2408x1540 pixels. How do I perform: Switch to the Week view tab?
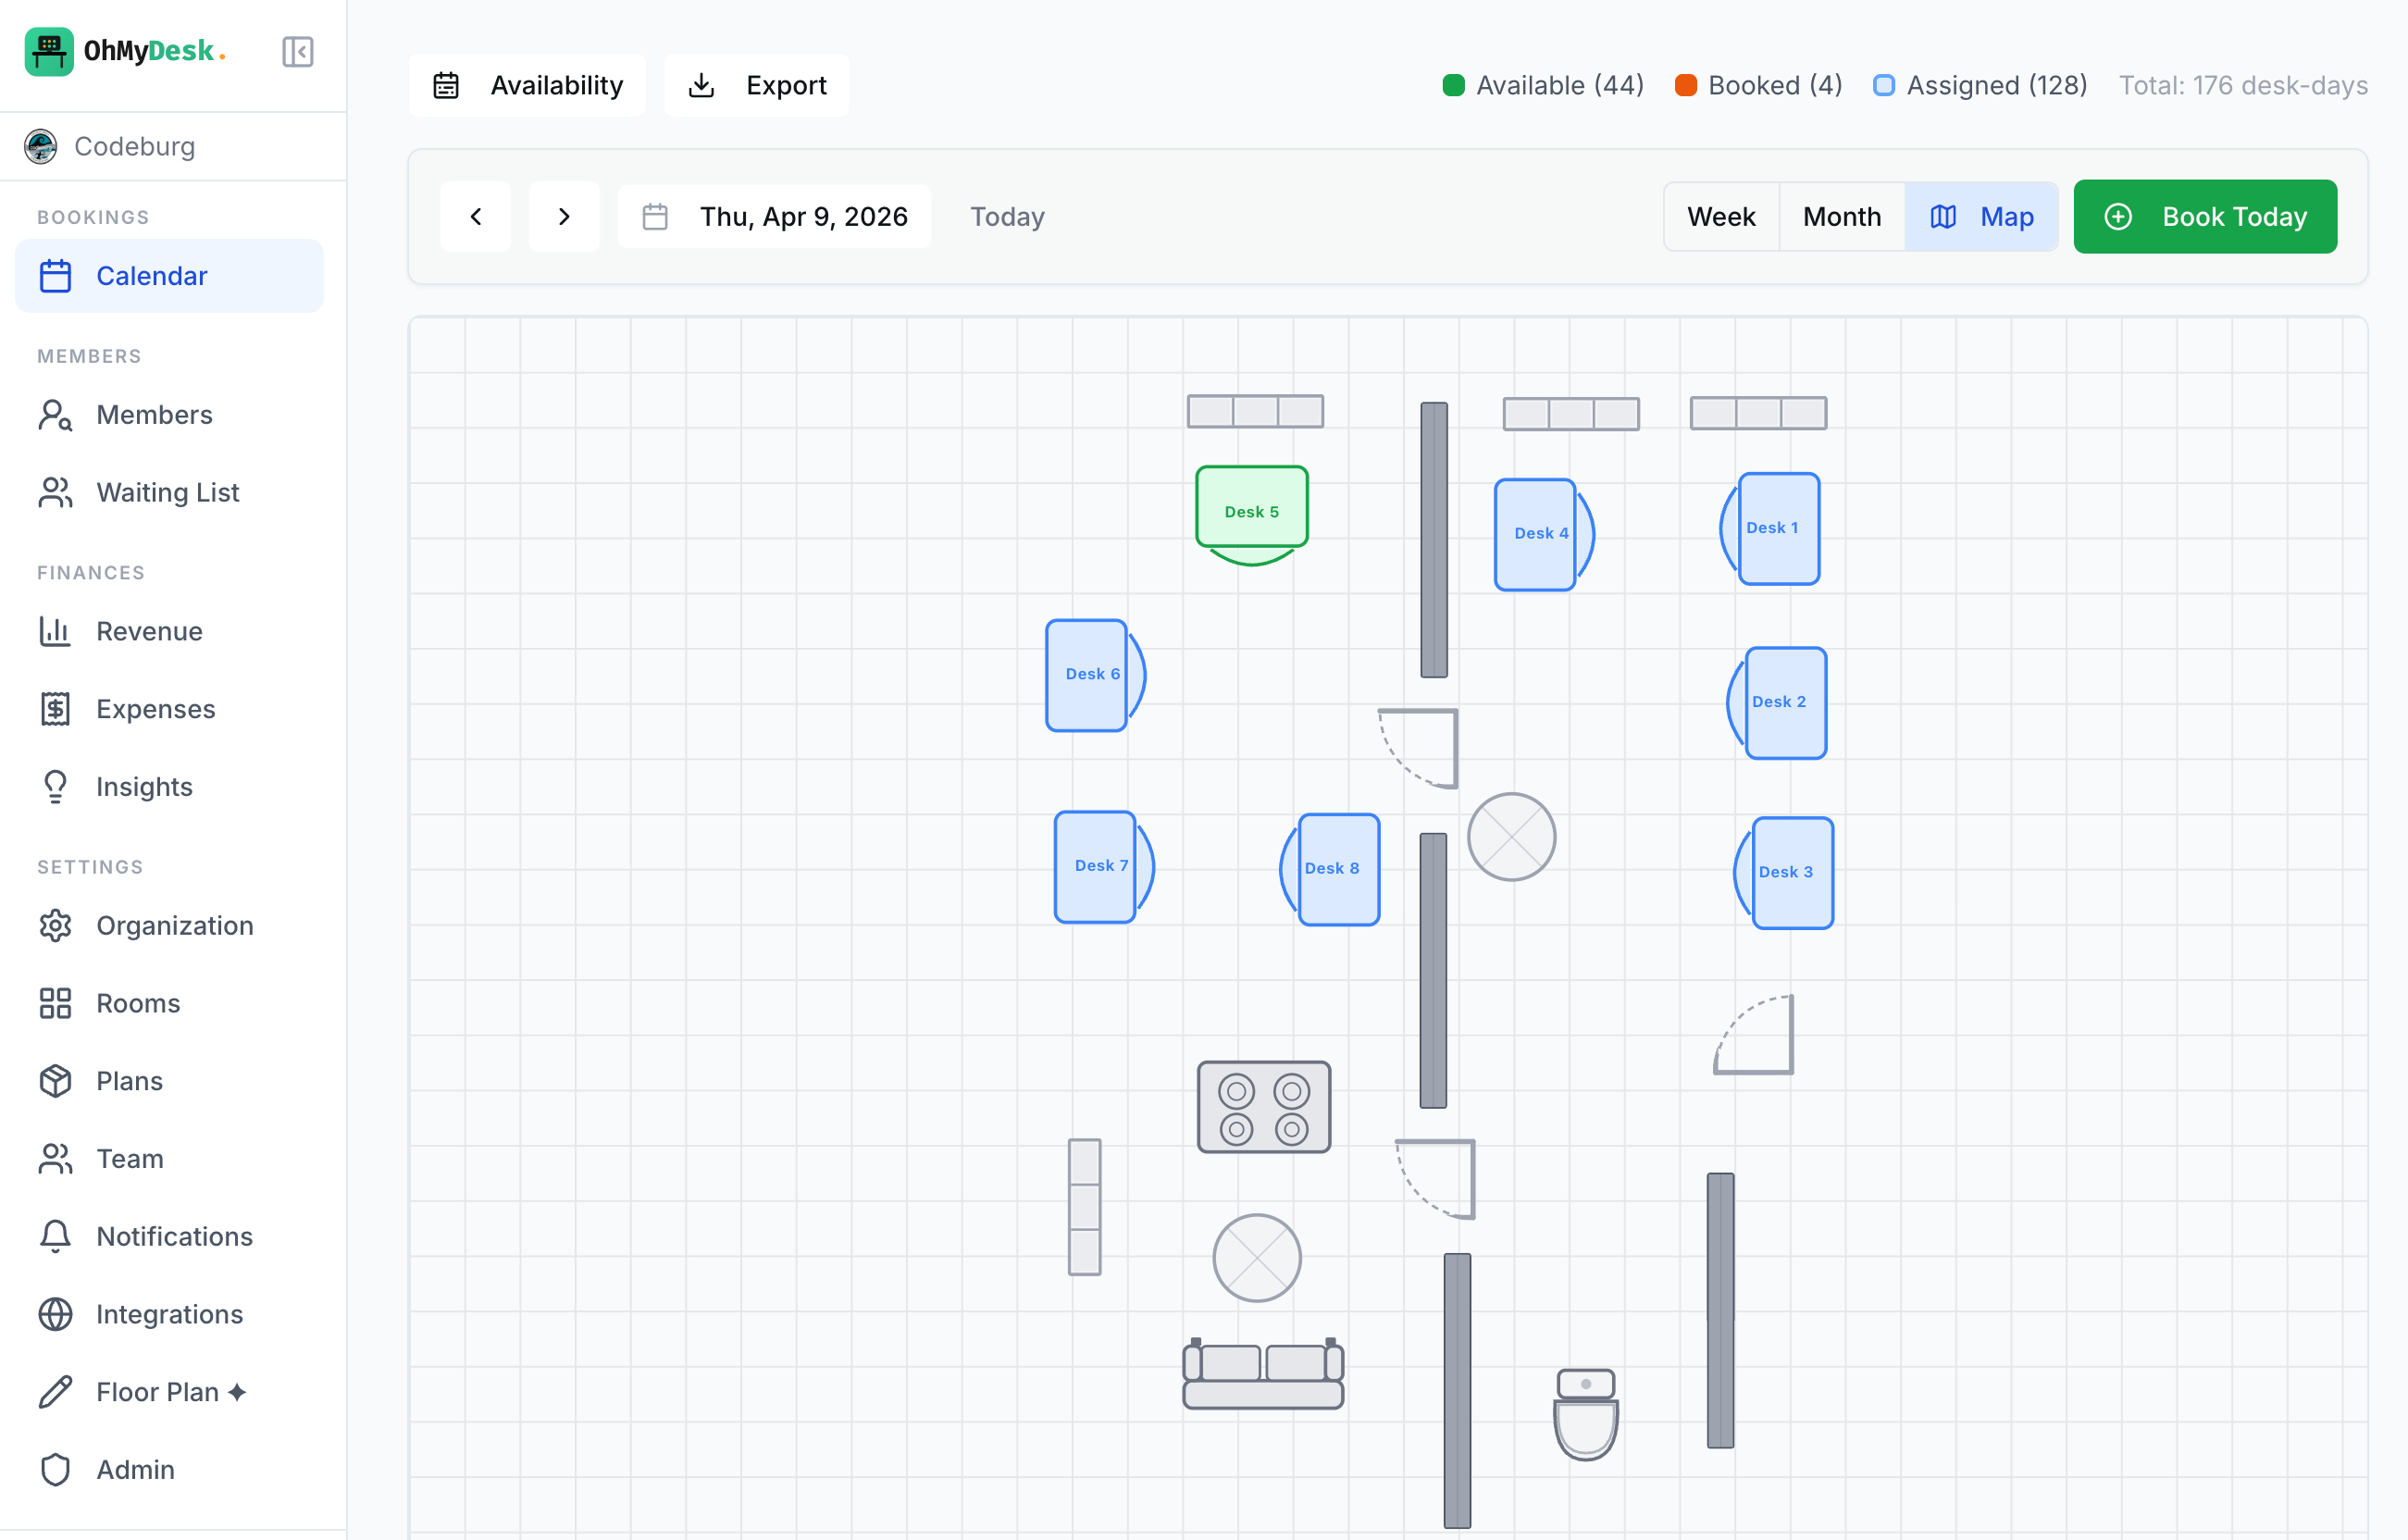tap(1721, 216)
